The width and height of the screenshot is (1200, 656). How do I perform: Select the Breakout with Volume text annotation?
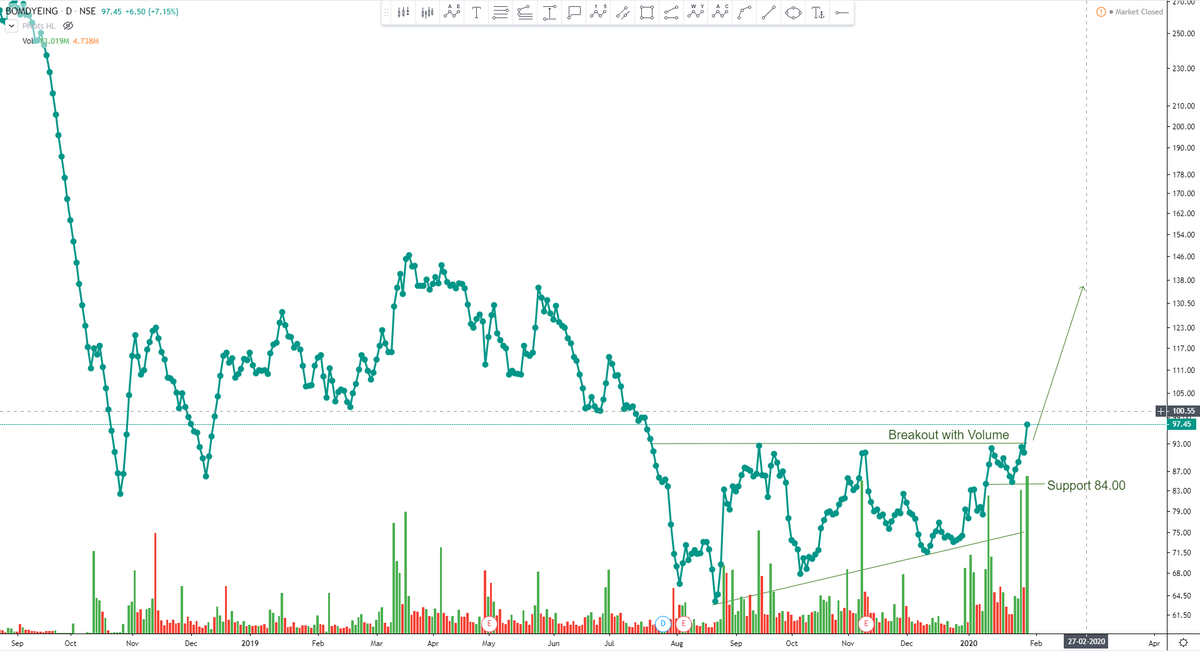(948, 435)
